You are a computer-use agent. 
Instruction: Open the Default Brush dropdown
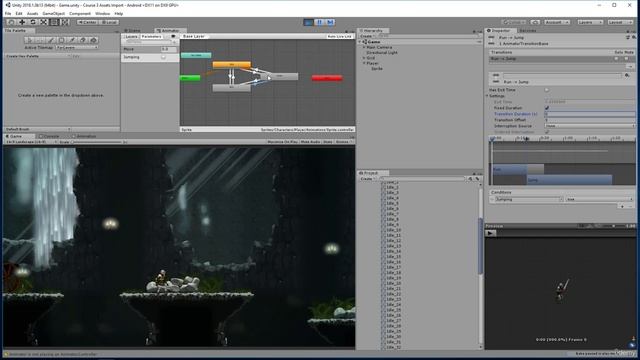38,129
